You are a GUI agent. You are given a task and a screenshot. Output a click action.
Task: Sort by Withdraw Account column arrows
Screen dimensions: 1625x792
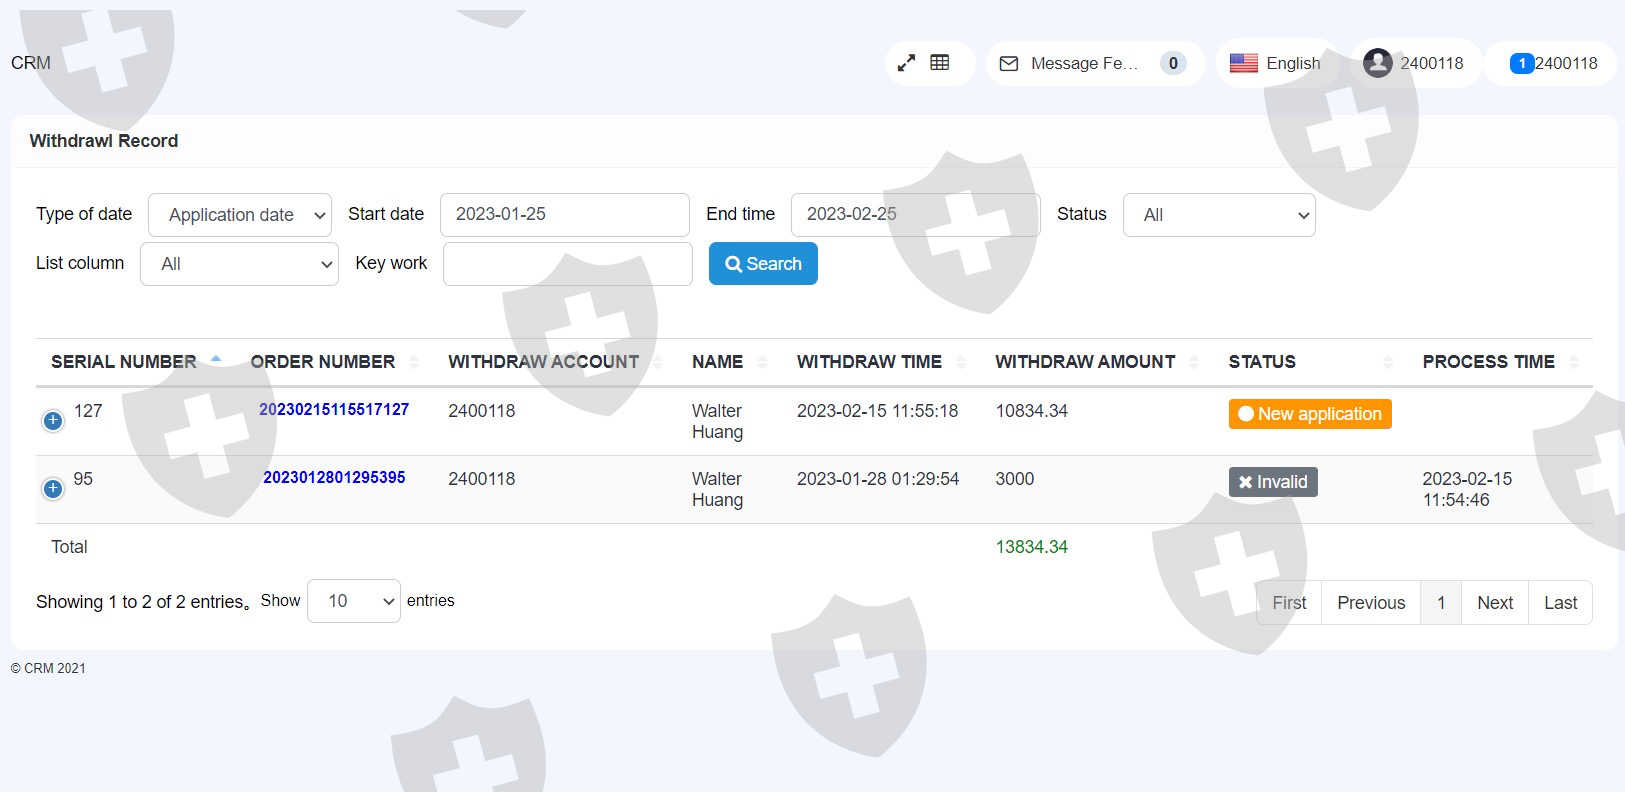coord(658,362)
